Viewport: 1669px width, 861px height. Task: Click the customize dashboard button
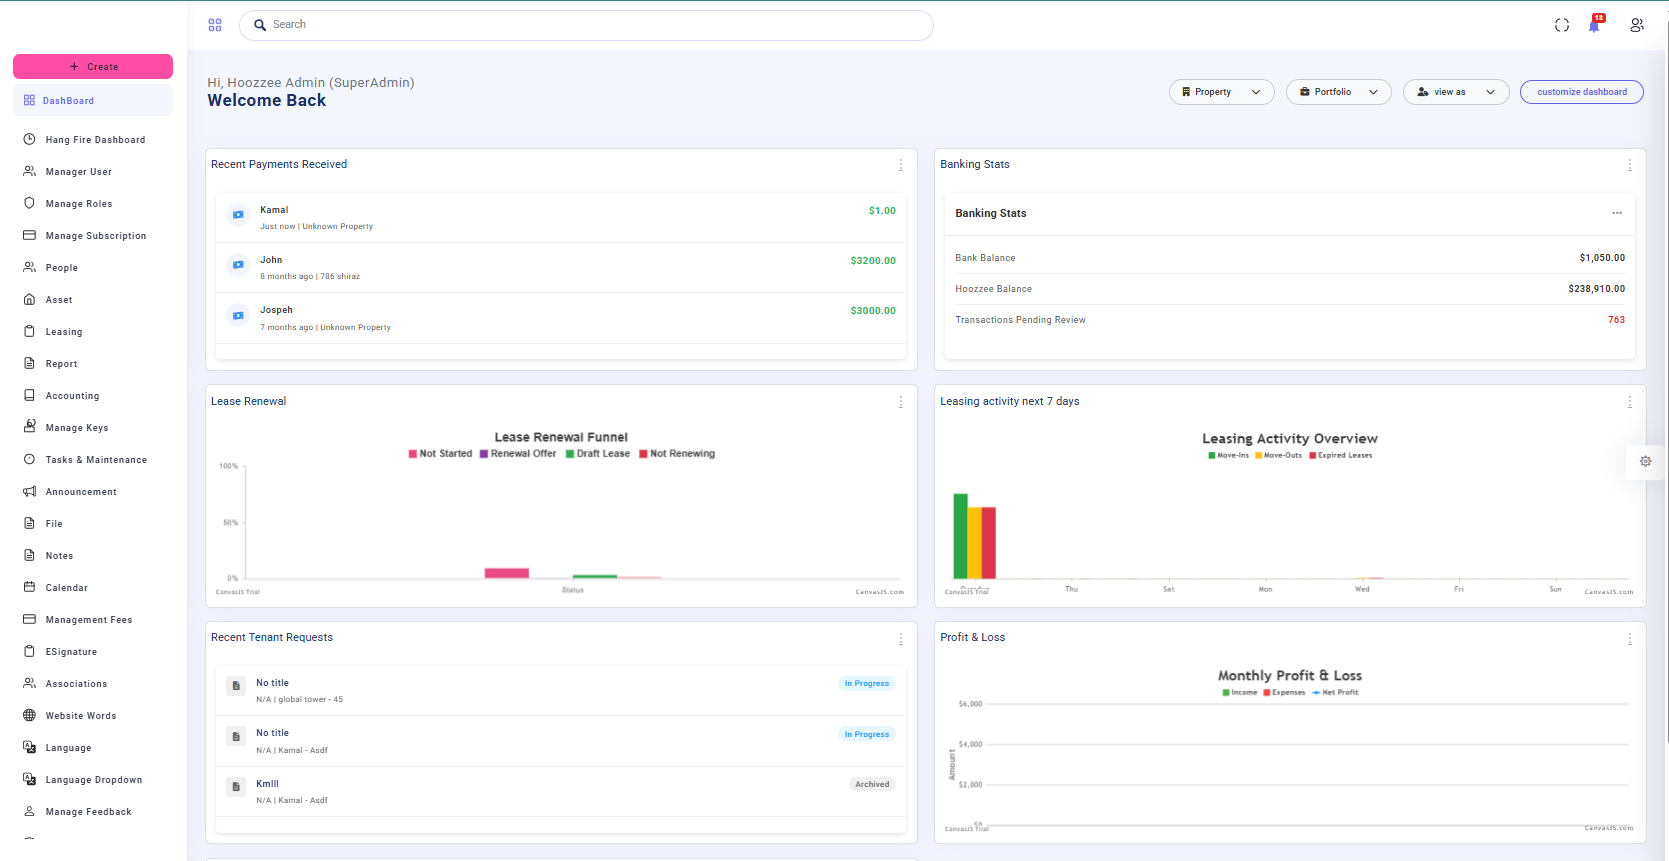1581,92
